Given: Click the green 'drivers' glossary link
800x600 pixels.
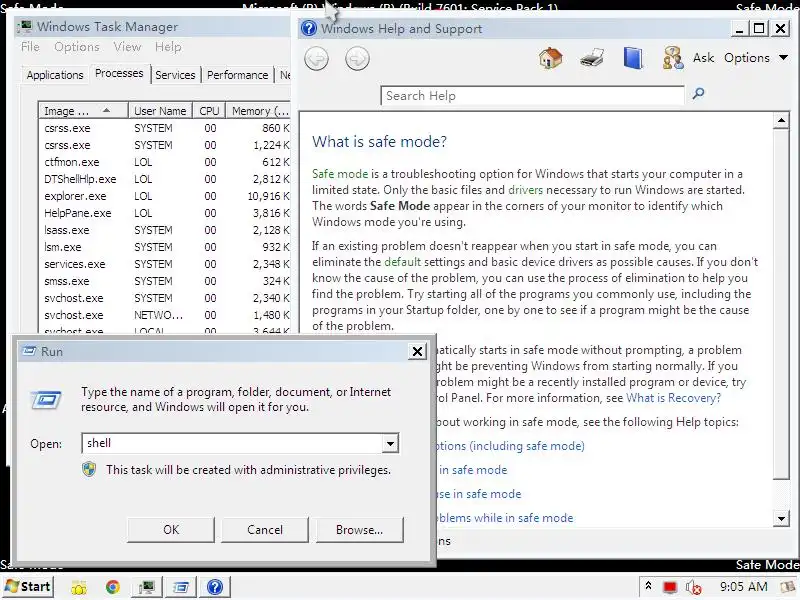Looking at the screenshot, I should (525, 190).
